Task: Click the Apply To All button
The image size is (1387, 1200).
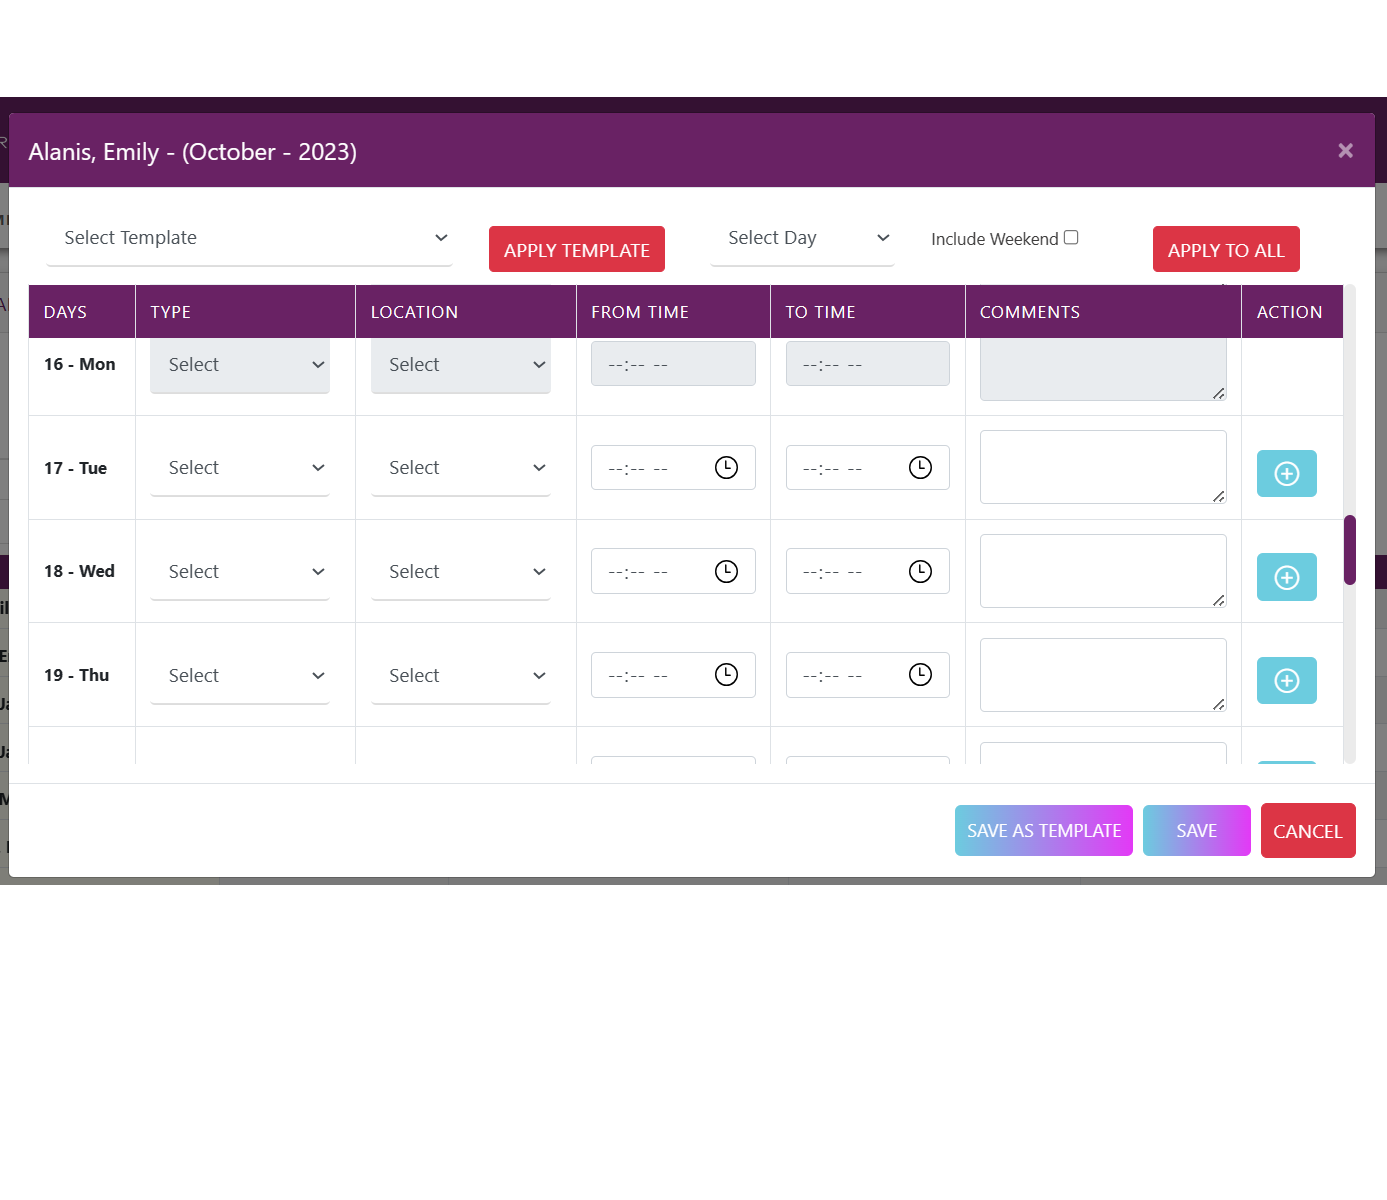Action: pos(1226,250)
